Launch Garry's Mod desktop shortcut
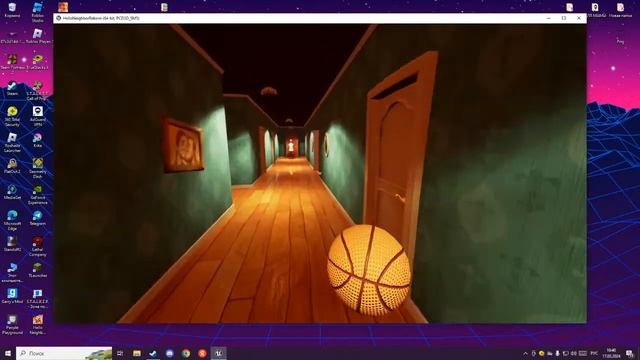The image size is (640, 360). (12, 296)
